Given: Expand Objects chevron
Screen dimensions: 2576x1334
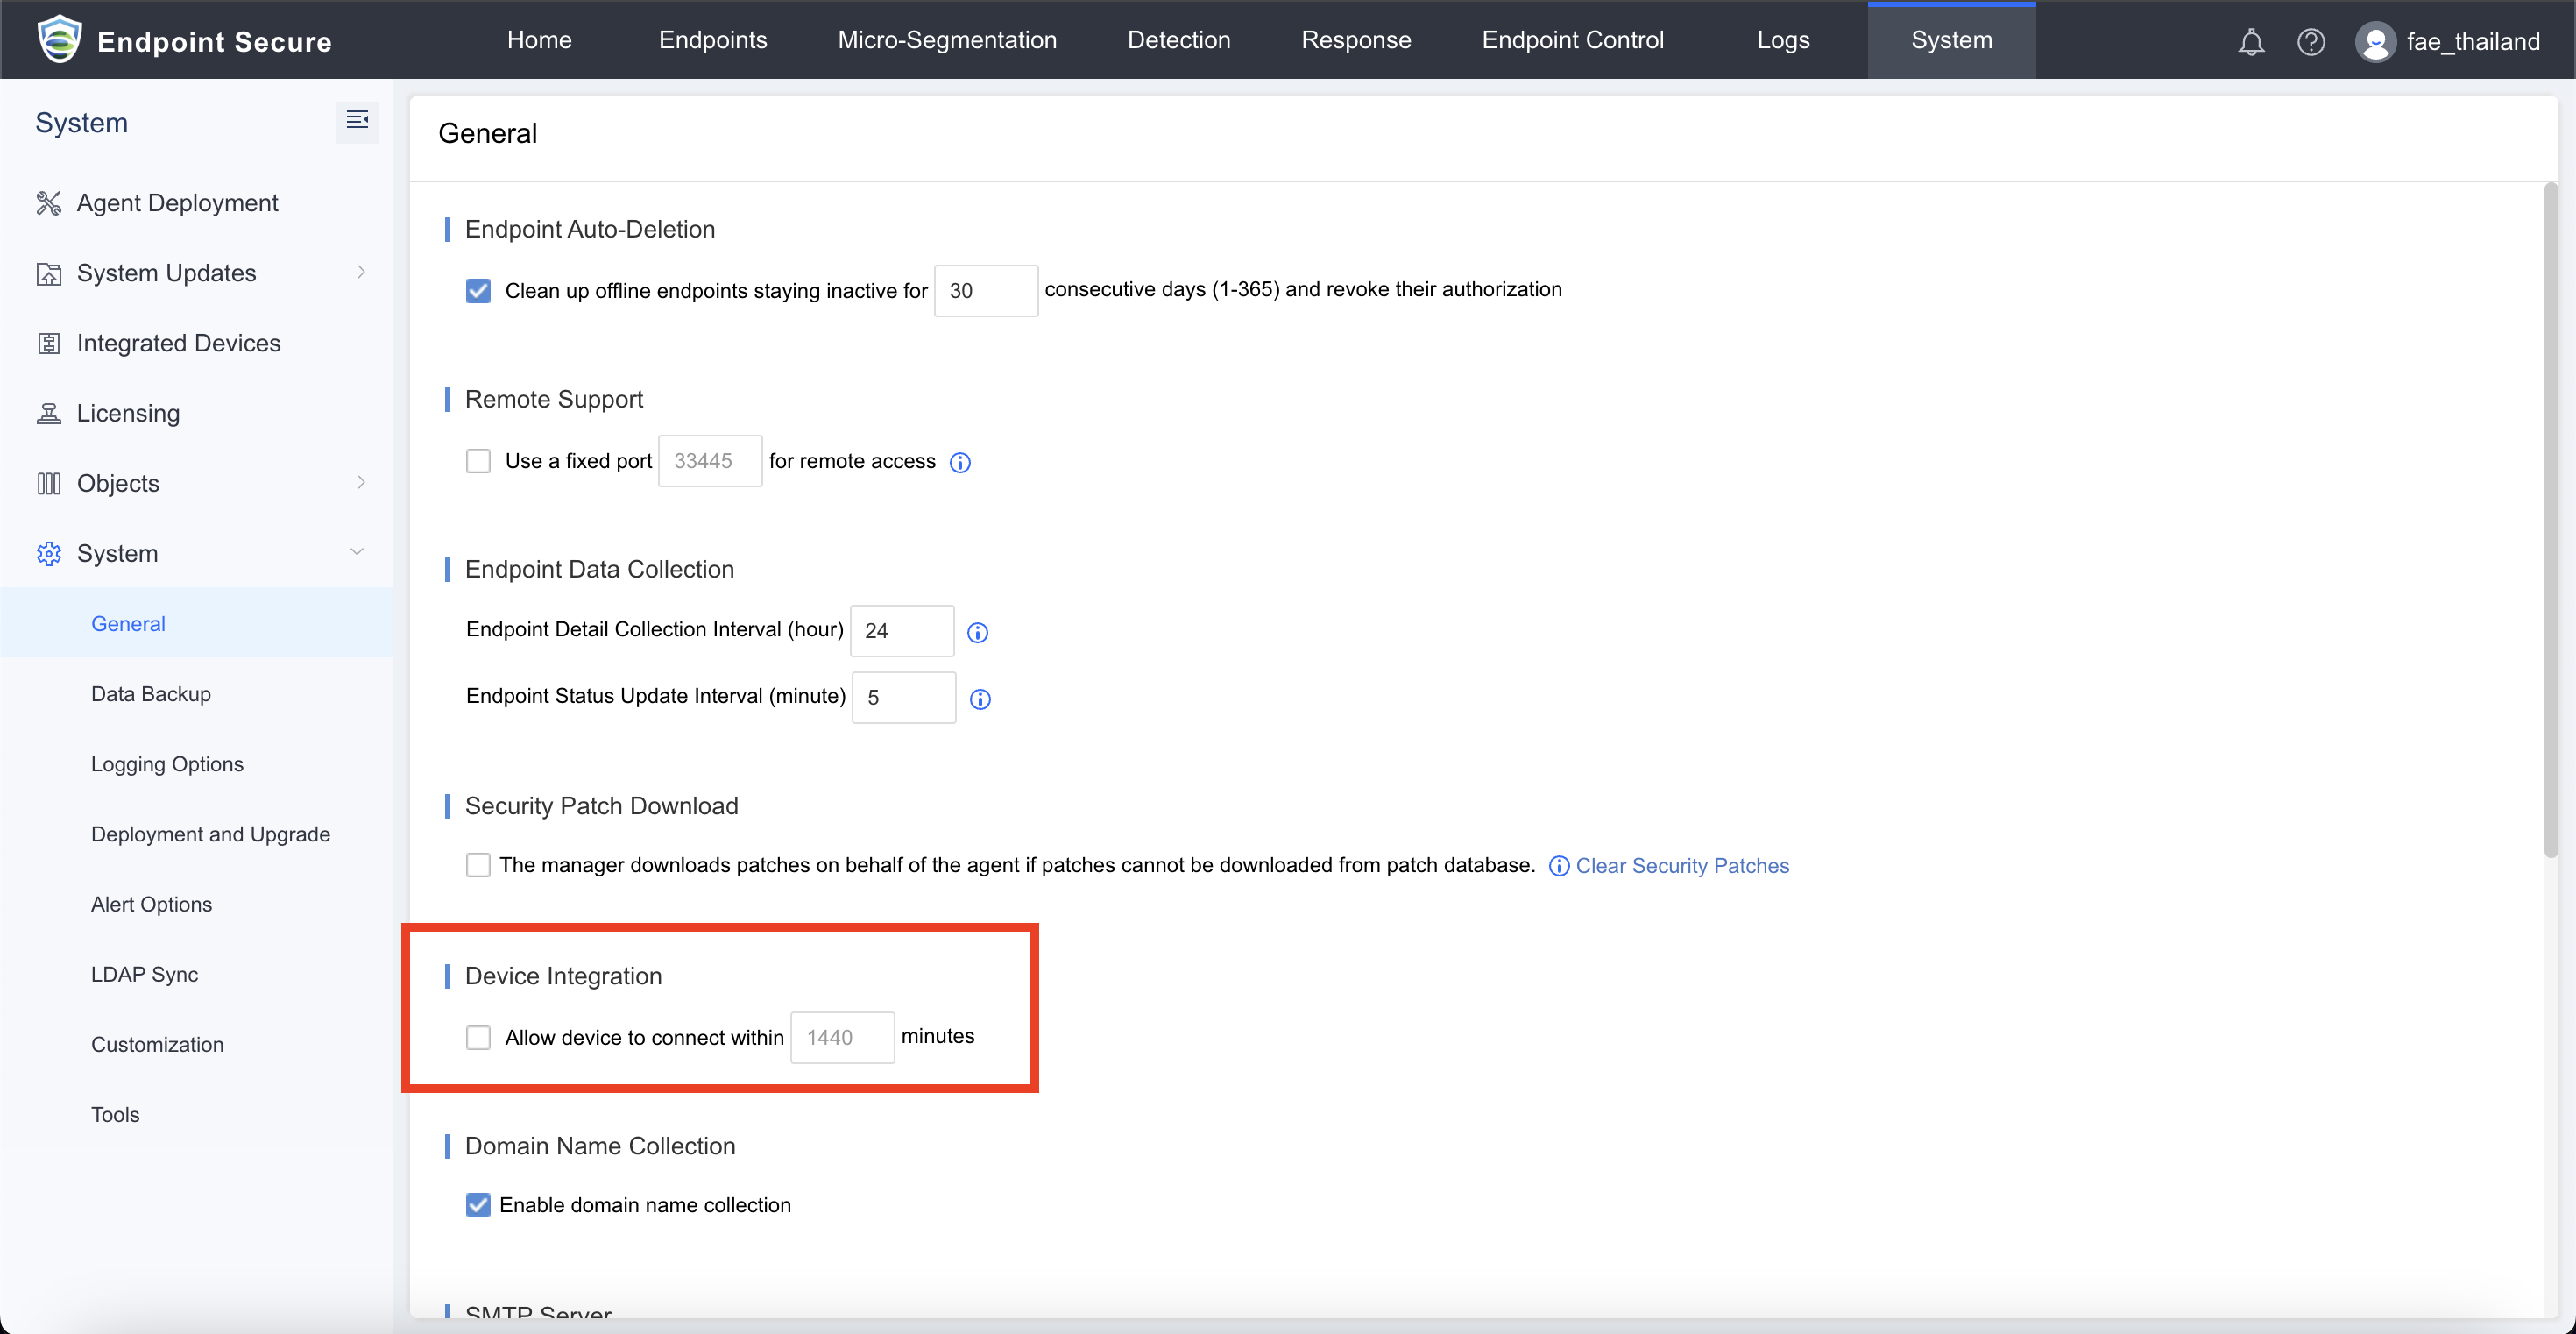Looking at the screenshot, I should click(361, 482).
